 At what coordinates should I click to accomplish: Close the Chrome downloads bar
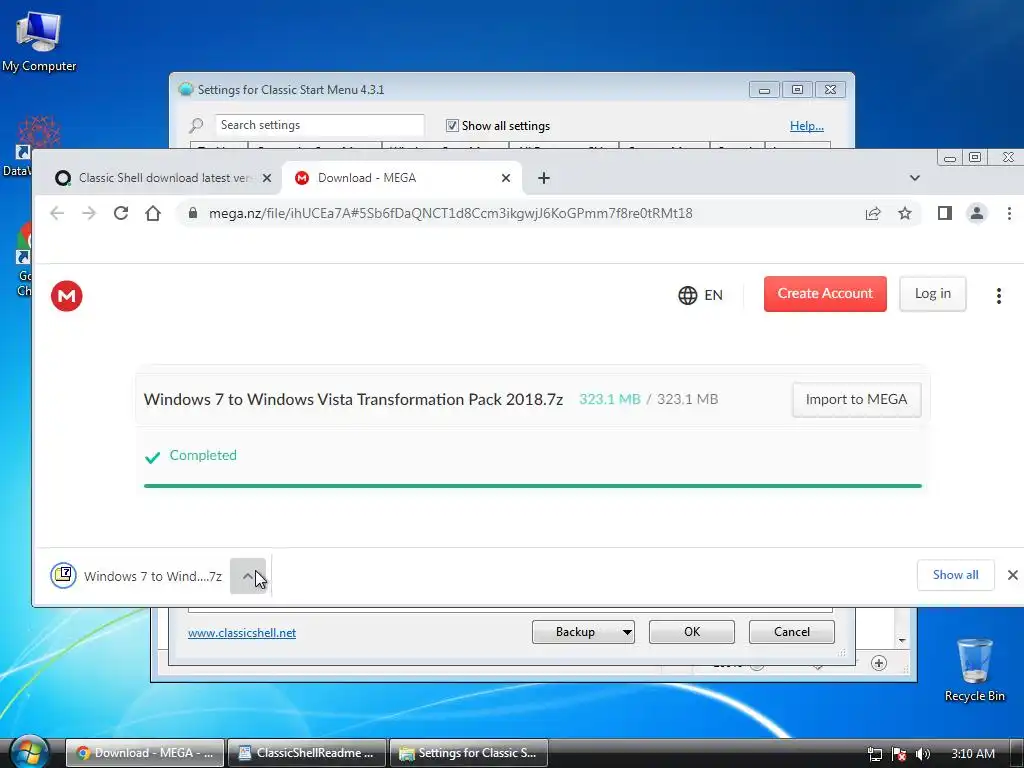point(1012,575)
